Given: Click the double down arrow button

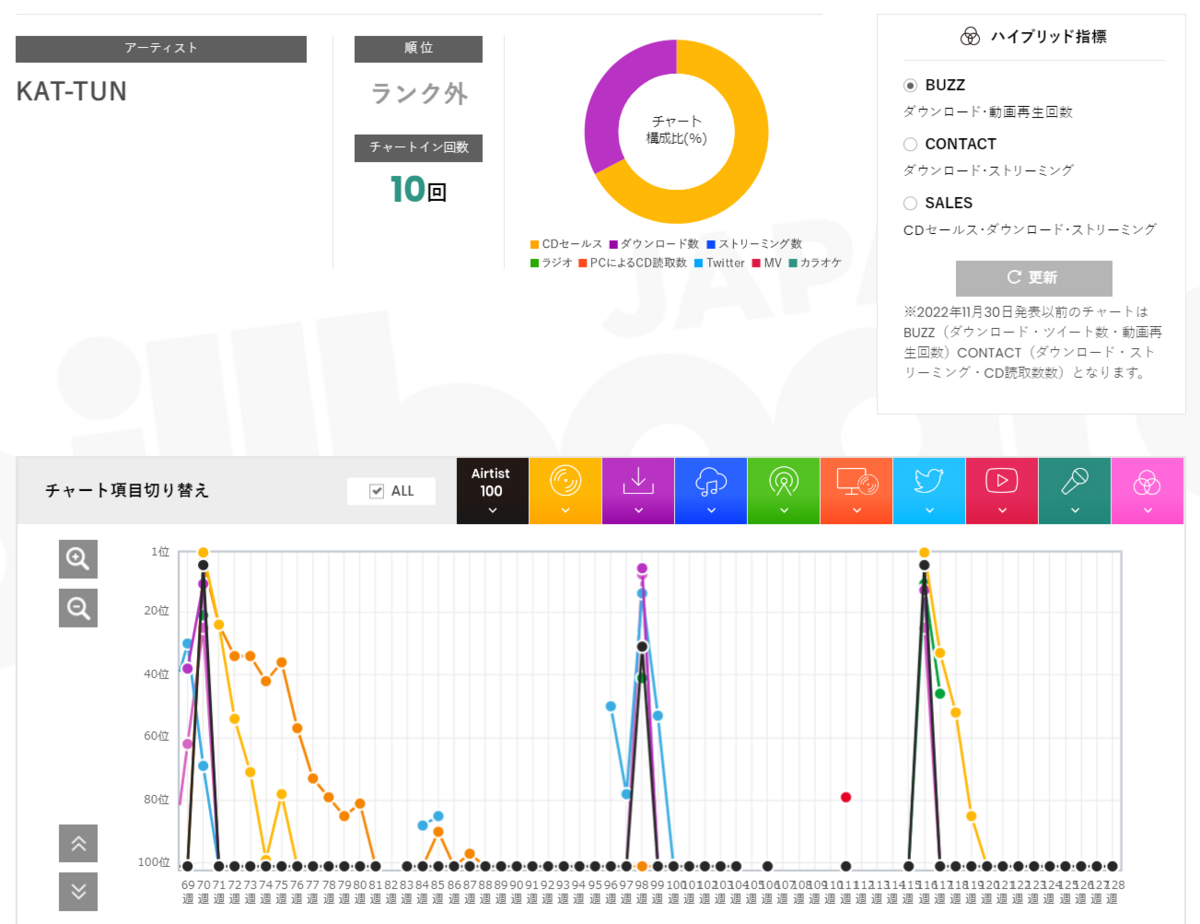Looking at the screenshot, I should pos(78,892).
